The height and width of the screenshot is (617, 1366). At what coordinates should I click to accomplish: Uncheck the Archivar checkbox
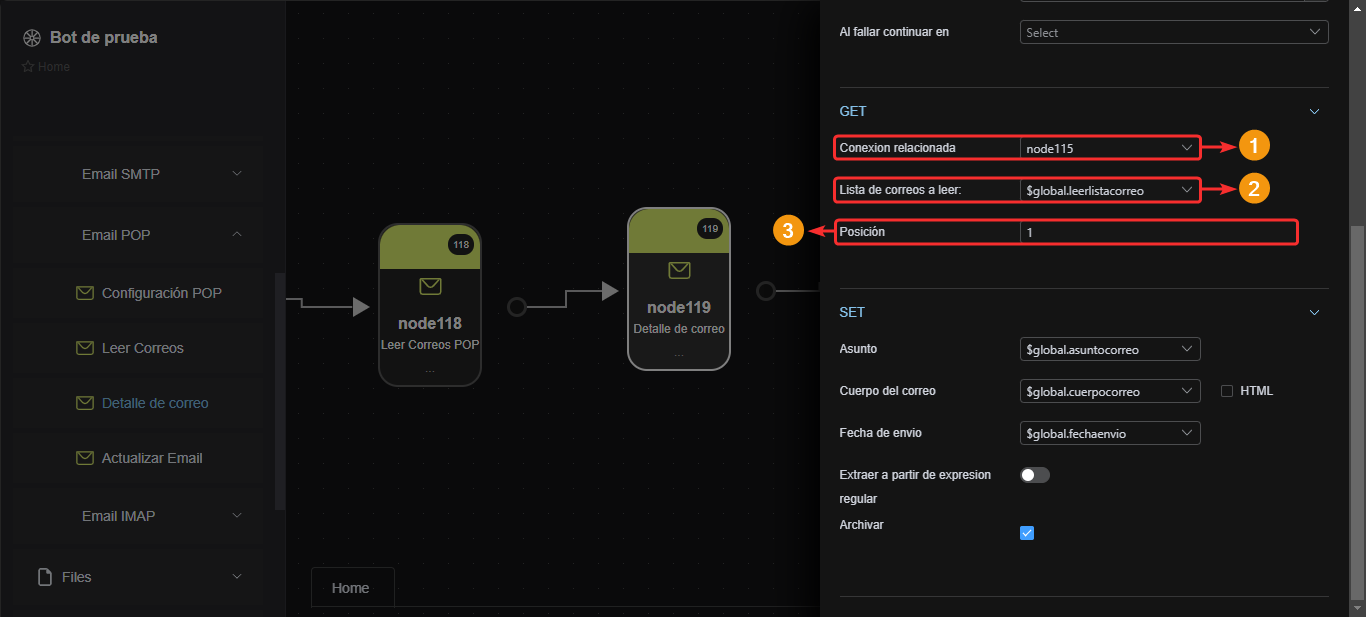click(1027, 533)
